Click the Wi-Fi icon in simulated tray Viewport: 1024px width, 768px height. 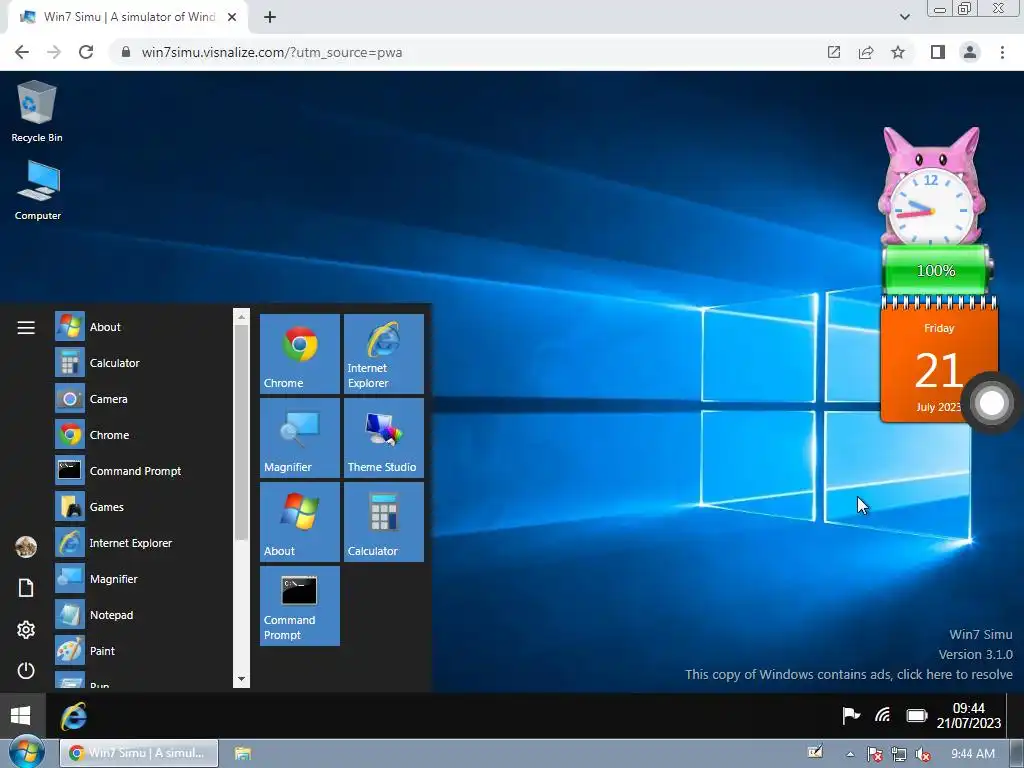(883, 716)
